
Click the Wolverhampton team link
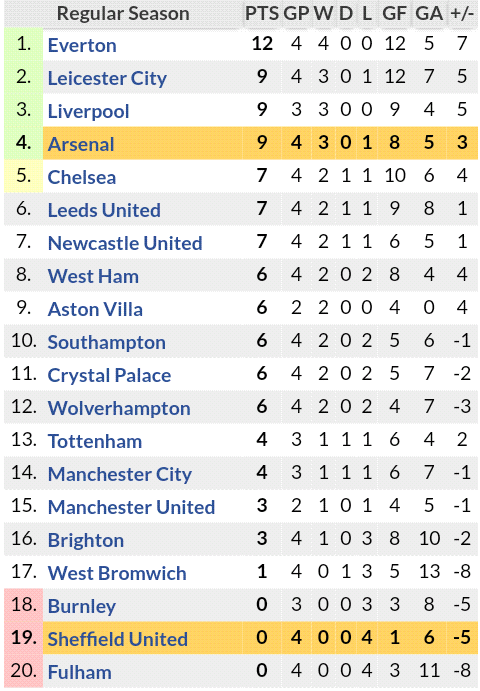click(x=119, y=409)
